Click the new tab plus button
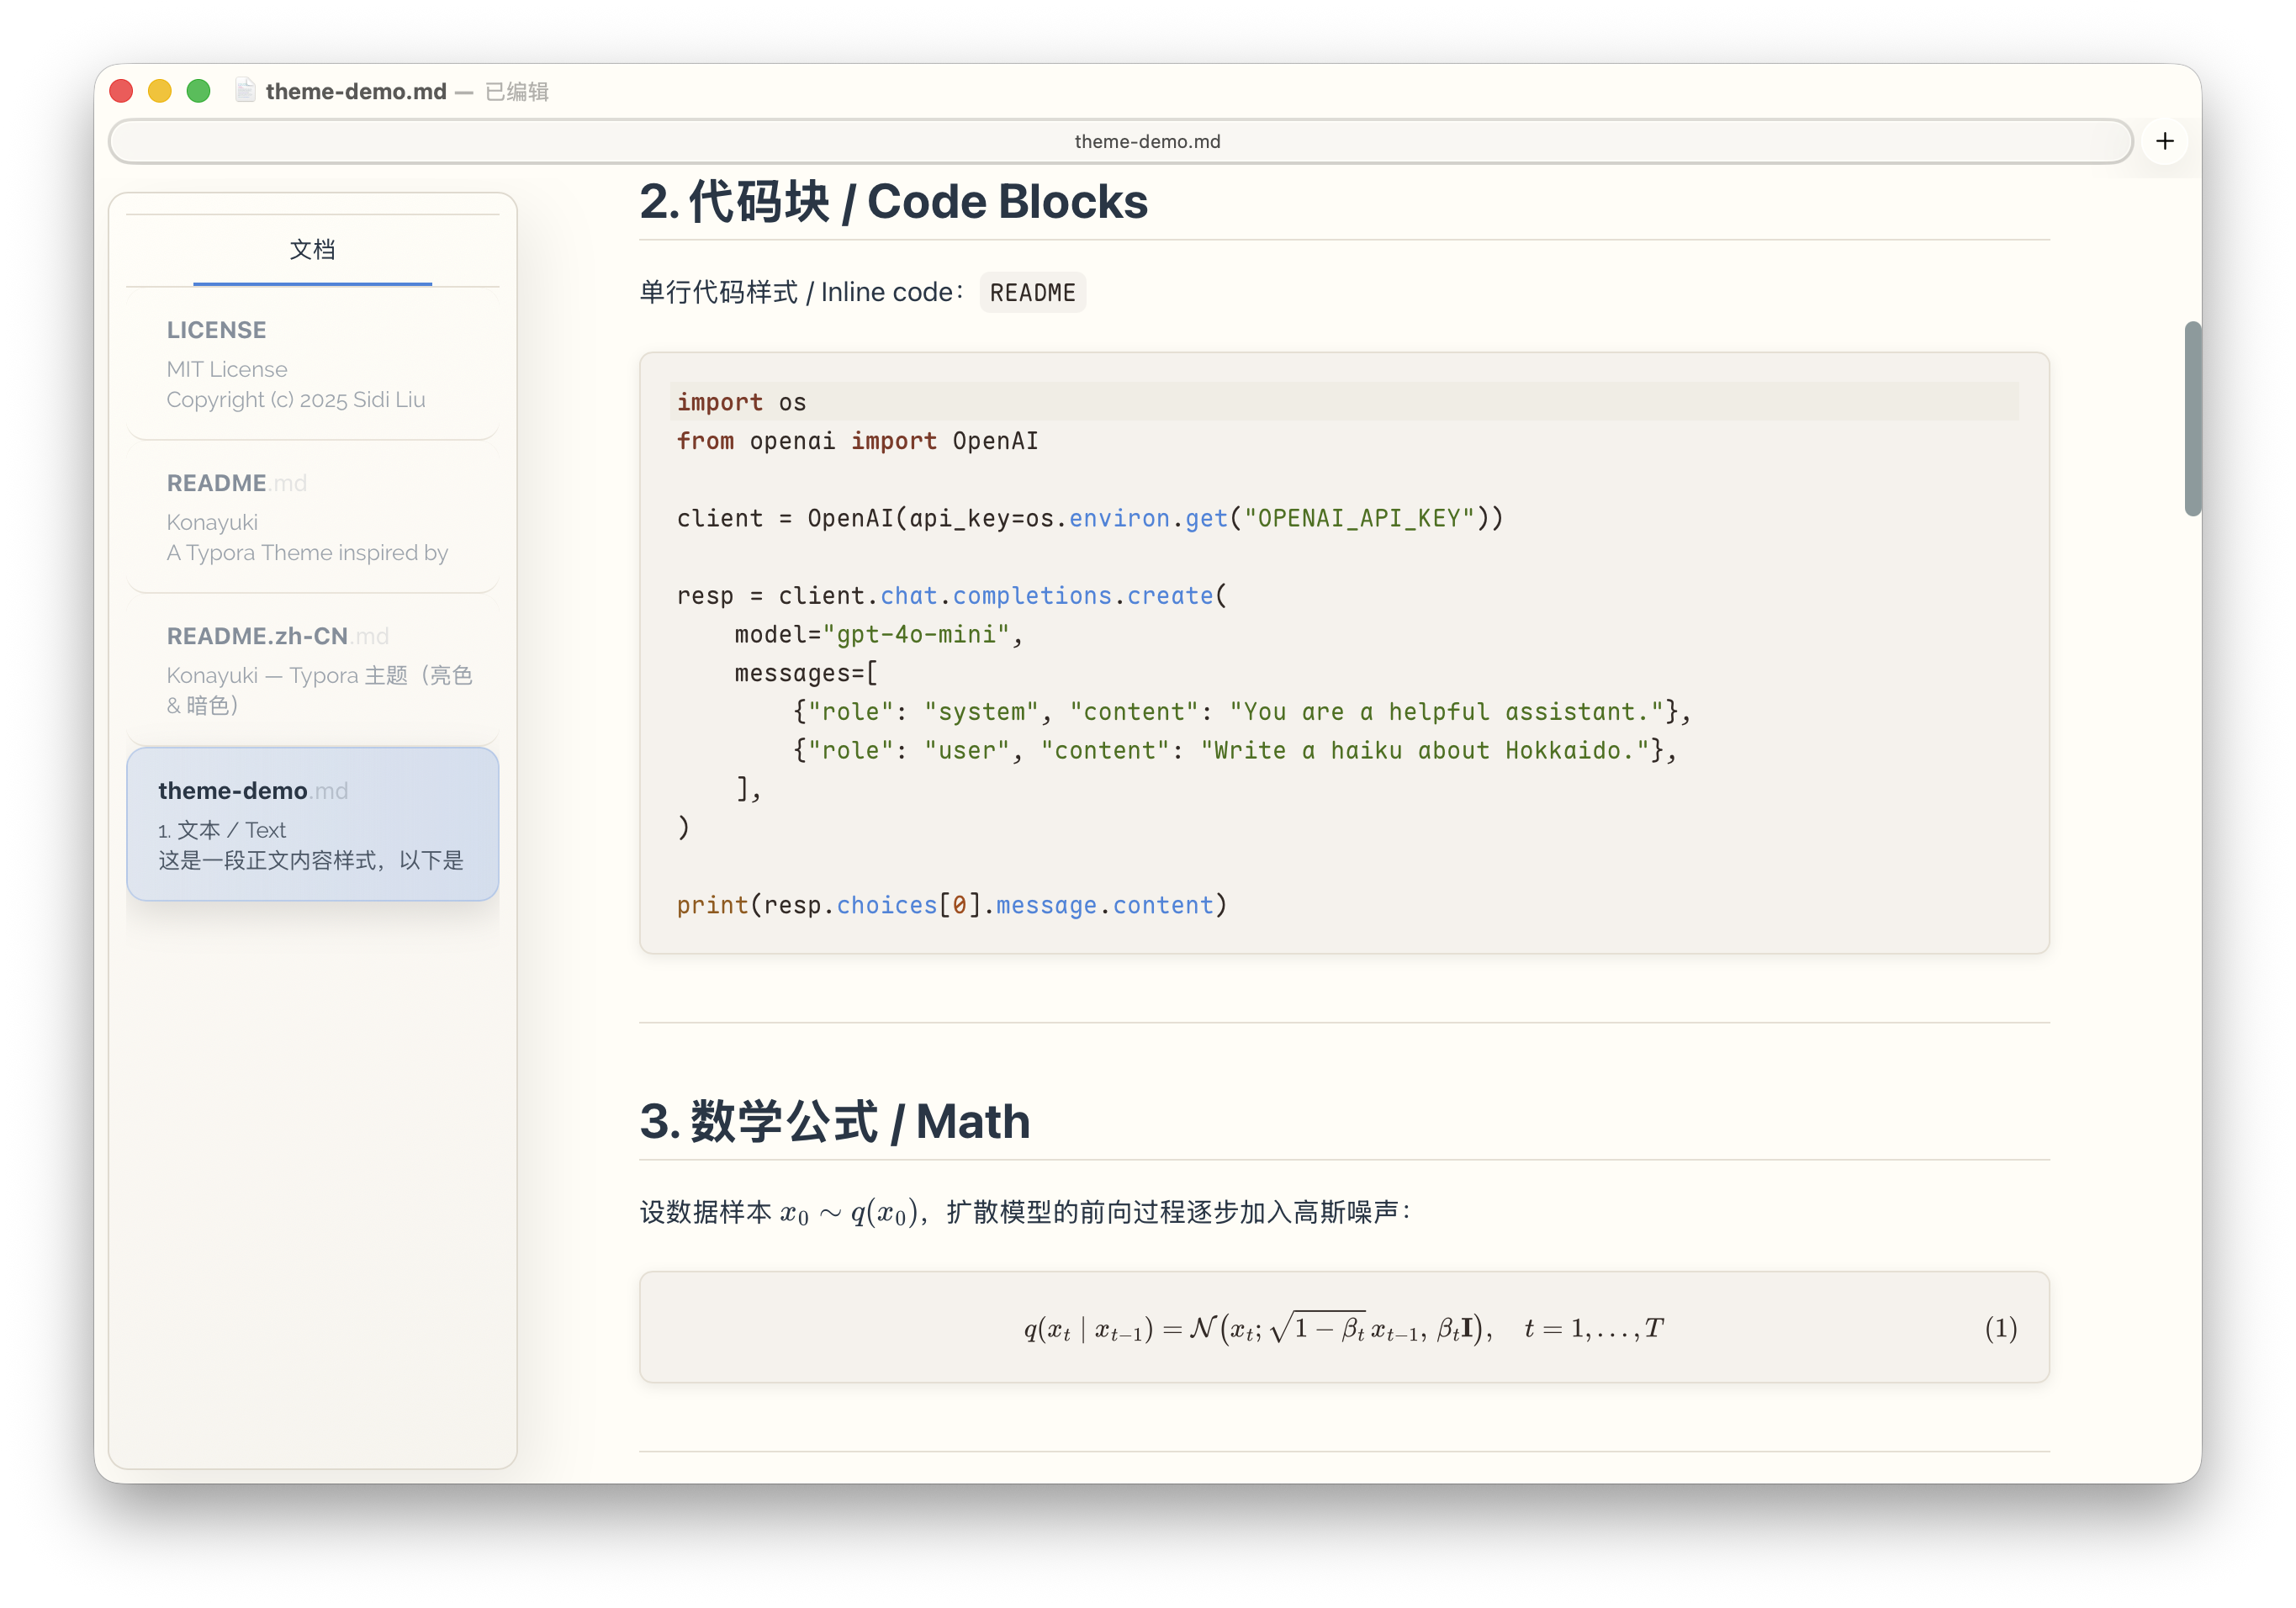 2164,141
